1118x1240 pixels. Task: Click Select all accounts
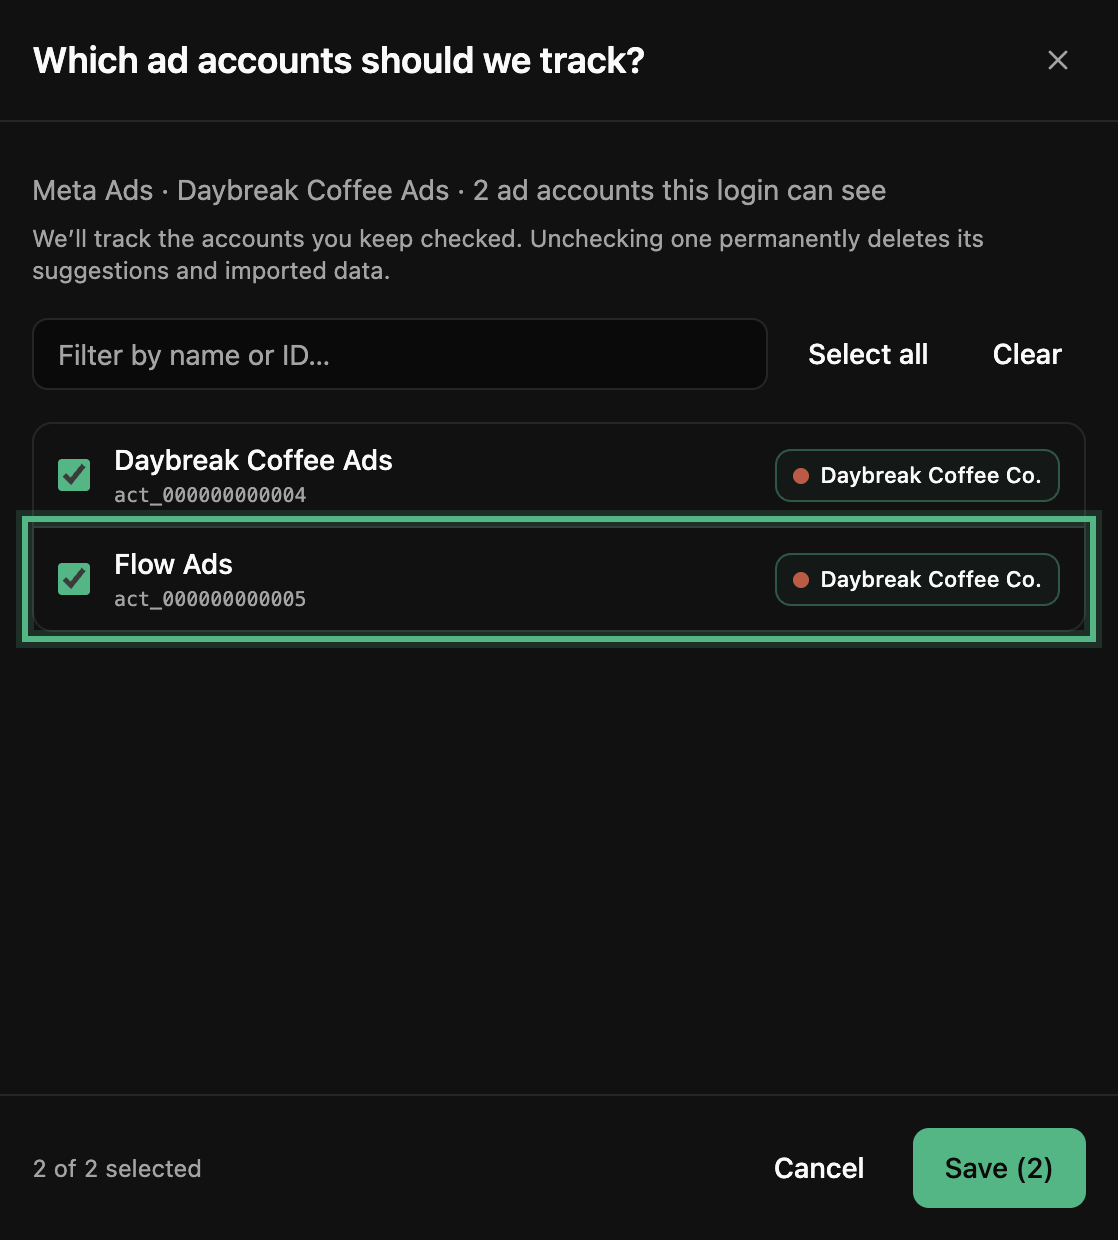tap(868, 354)
